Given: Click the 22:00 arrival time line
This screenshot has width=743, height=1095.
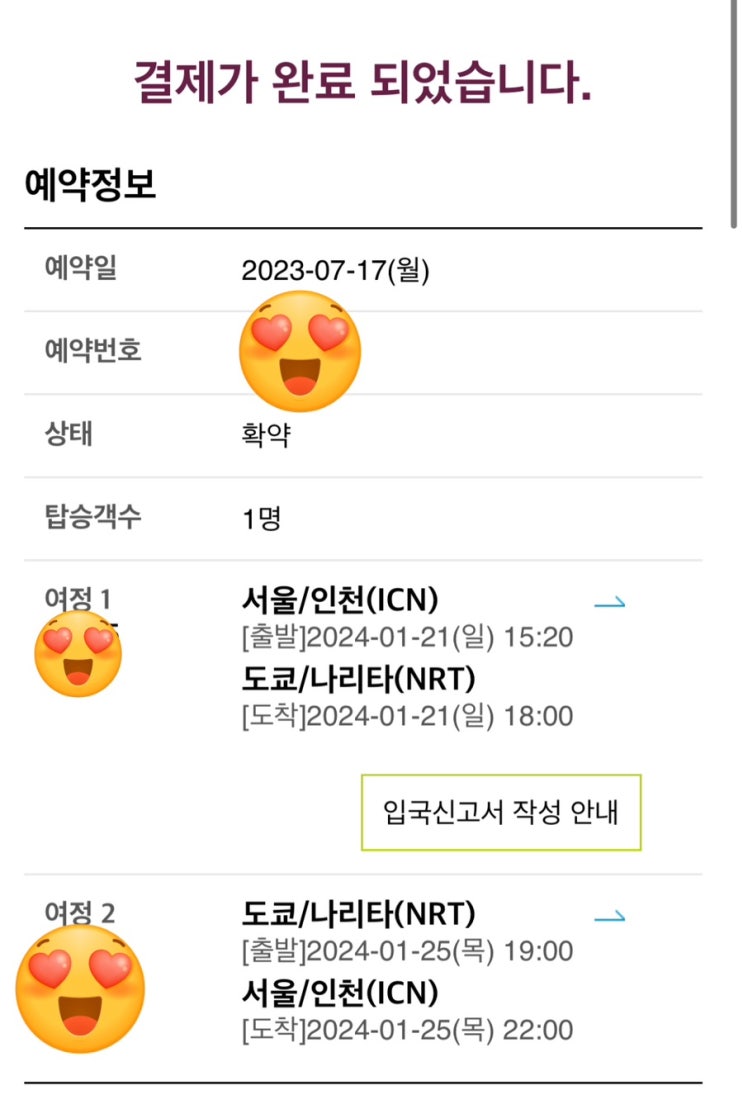Looking at the screenshot, I should pyautogui.click(x=408, y=1030).
